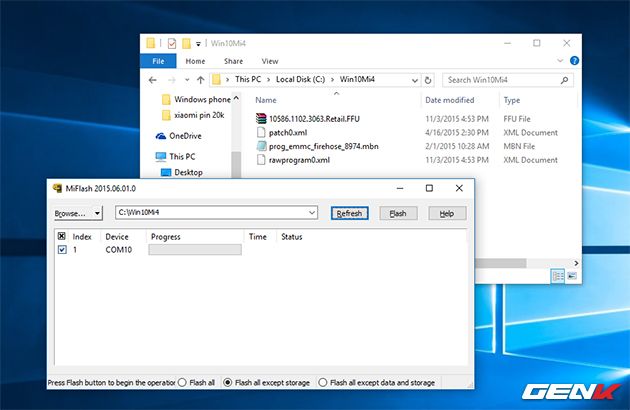Uncheck the COM10 device row checkbox
Viewport: 630px width, 410px height.
click(x=62, y=250)
